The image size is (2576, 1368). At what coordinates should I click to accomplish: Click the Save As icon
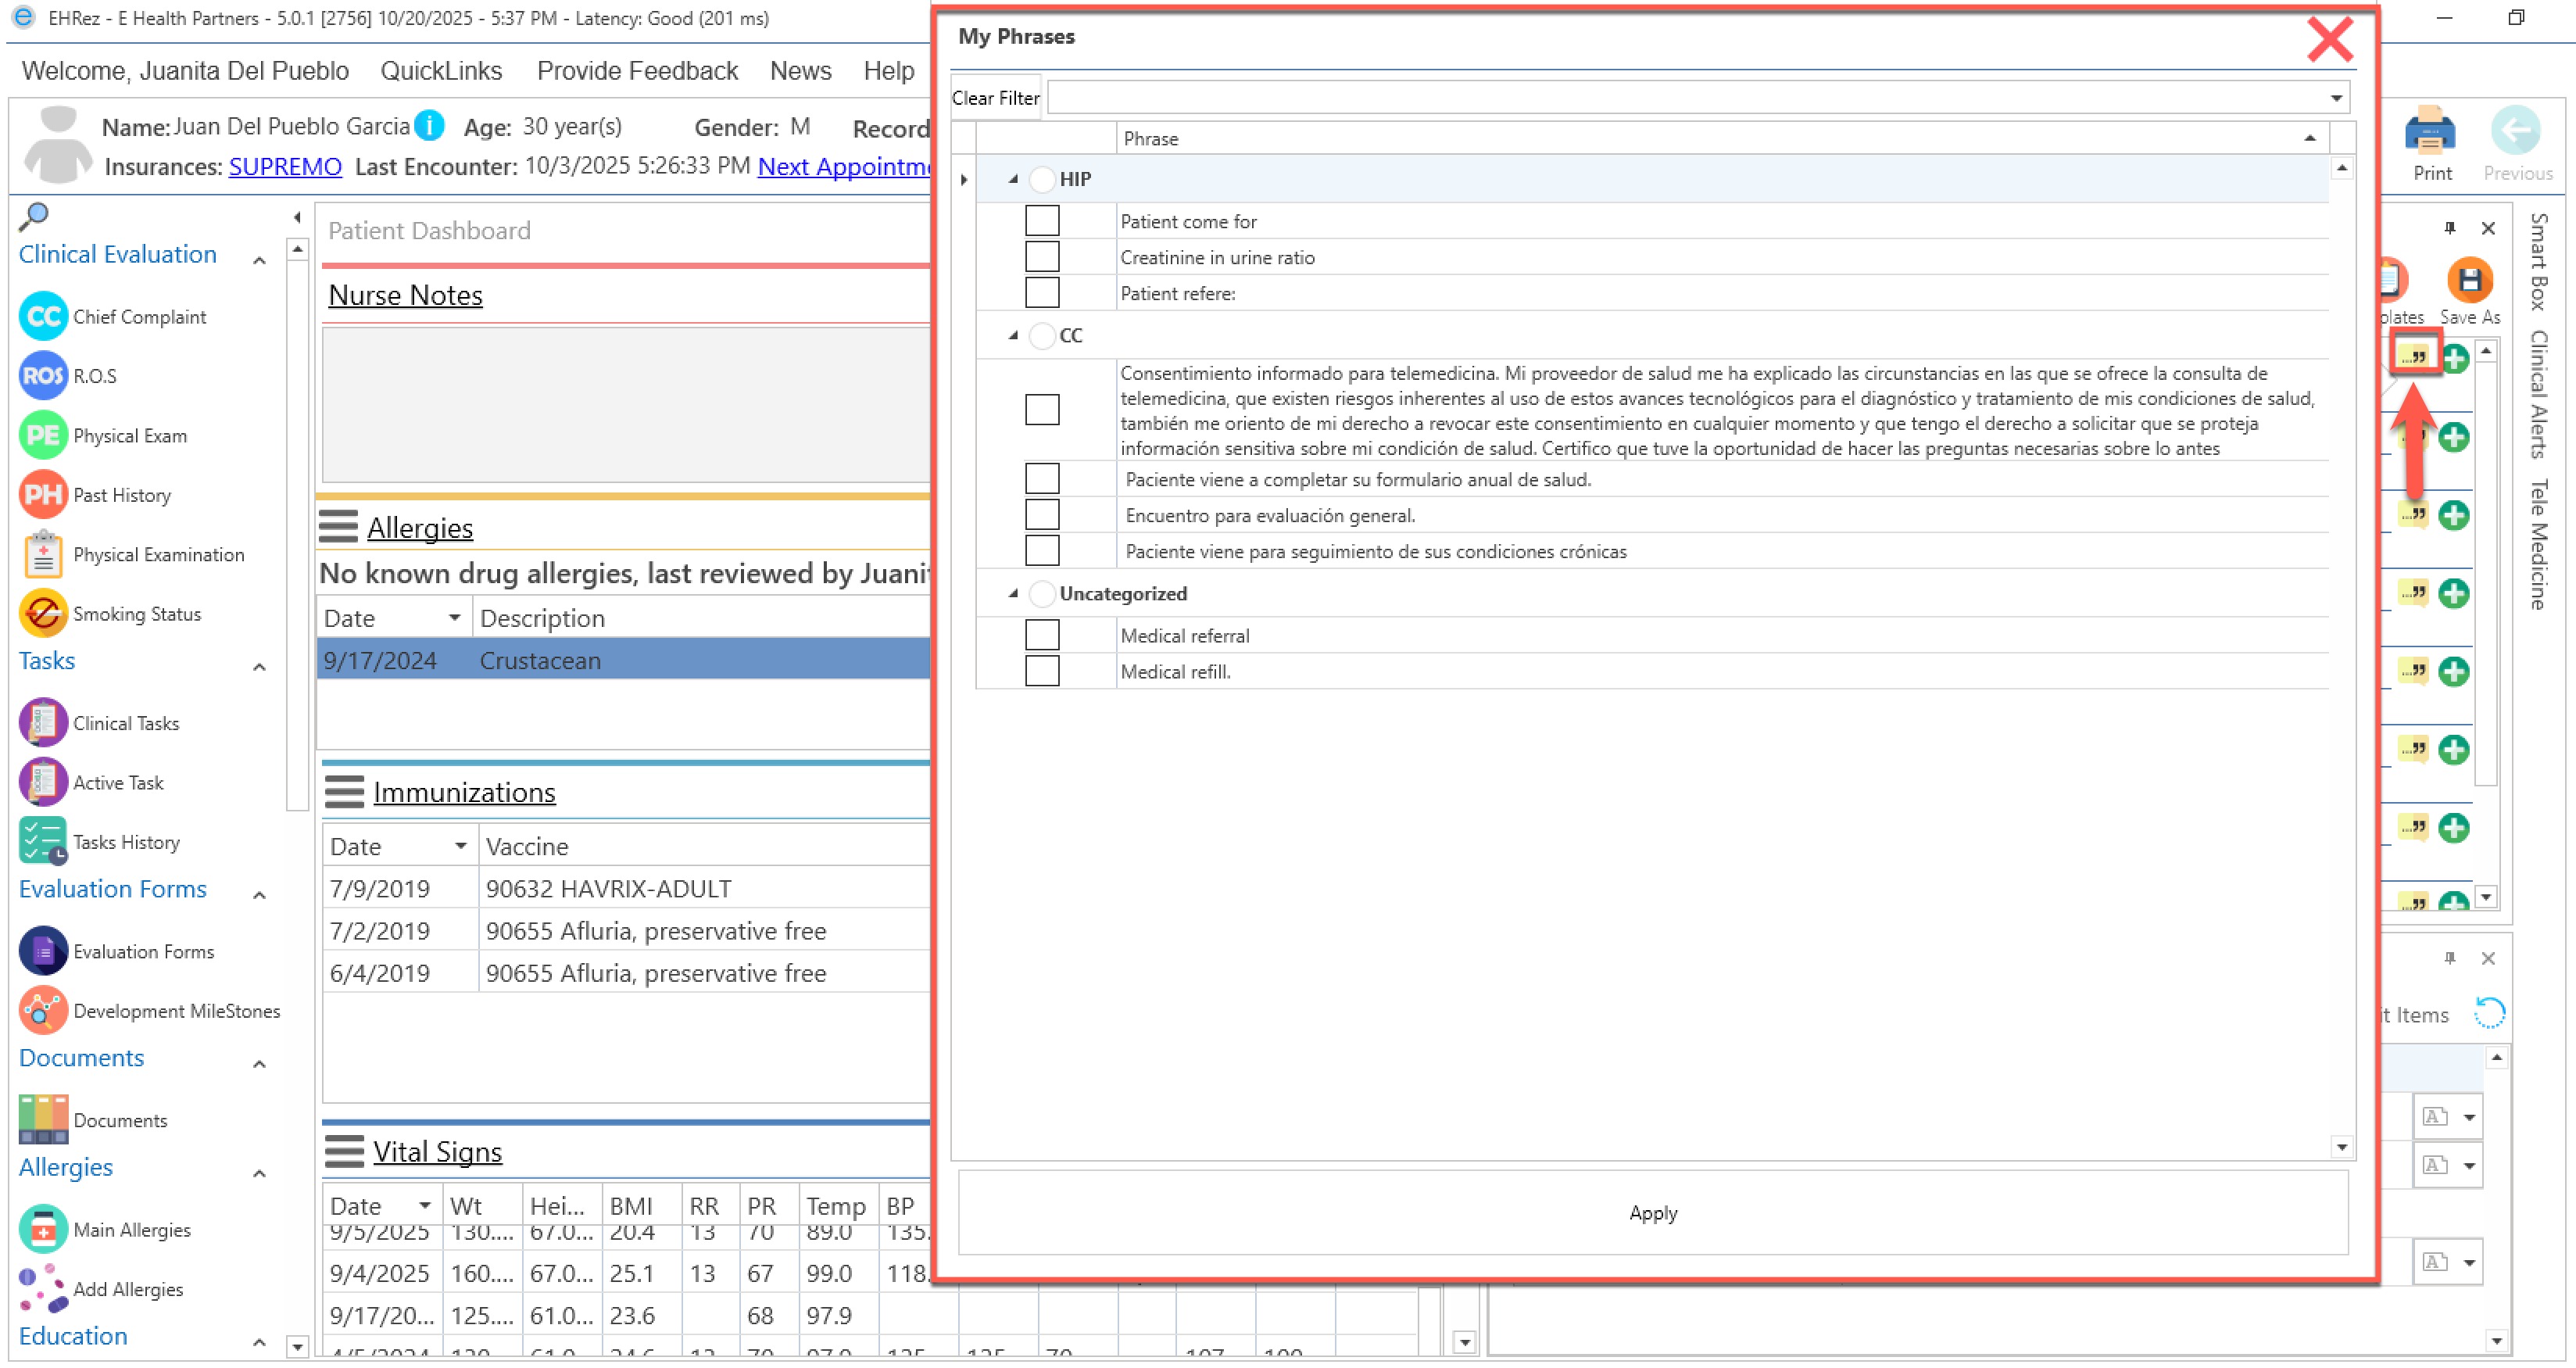pos(2469,281)
